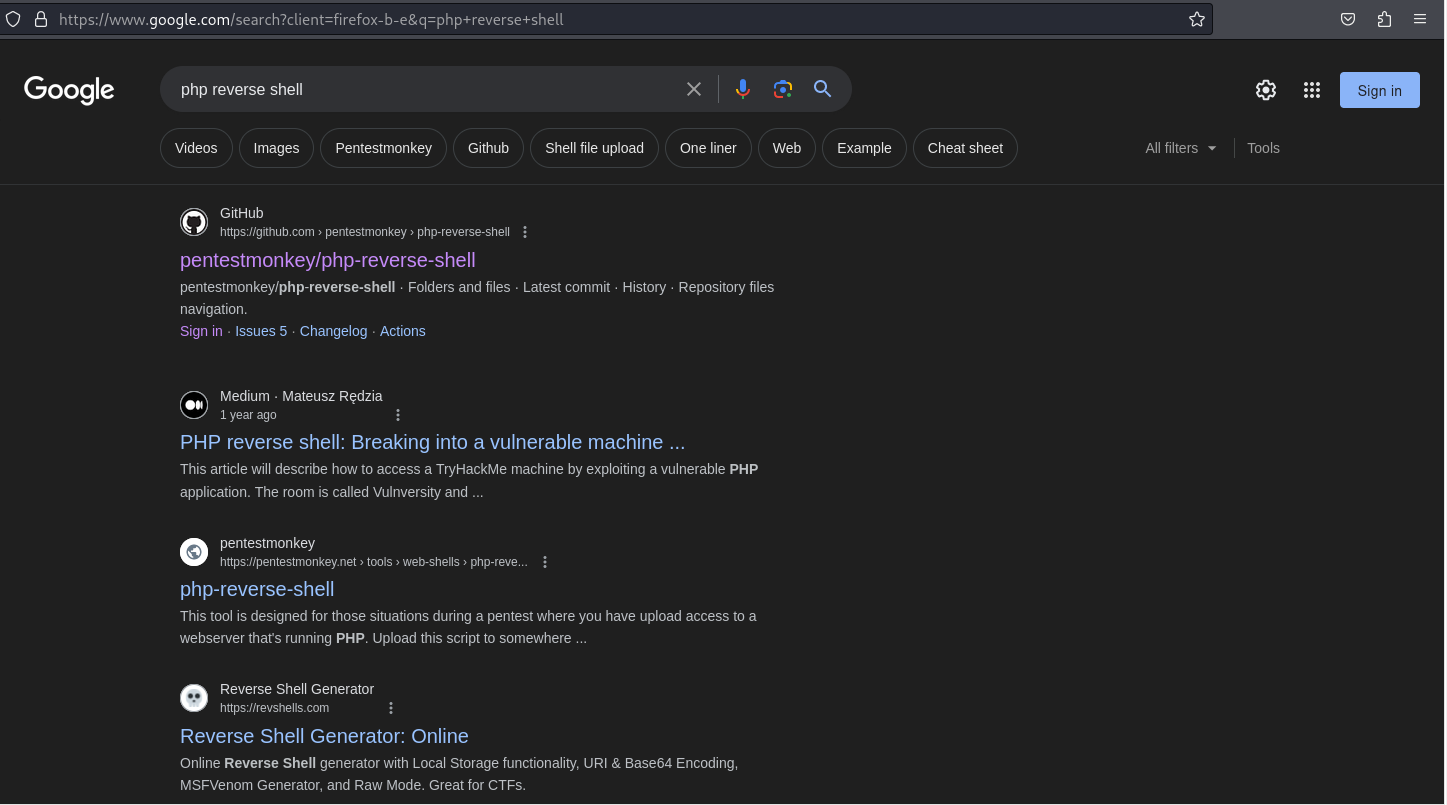This screenshot has height=805, width=1447.
Task: Open Google Lens image search icon
Action: click(x=783, y=89)
